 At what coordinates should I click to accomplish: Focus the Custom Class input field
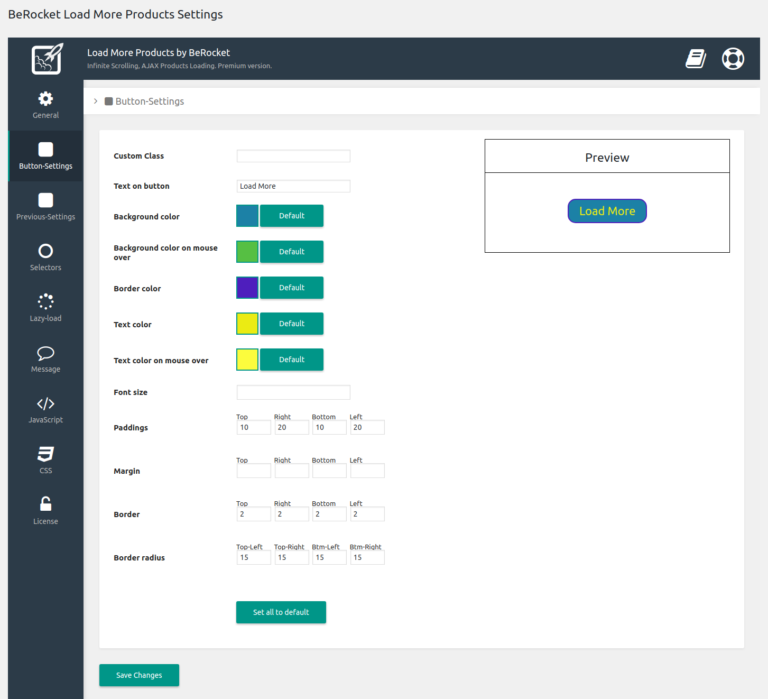pyautogui.click(x=293, y=156)
